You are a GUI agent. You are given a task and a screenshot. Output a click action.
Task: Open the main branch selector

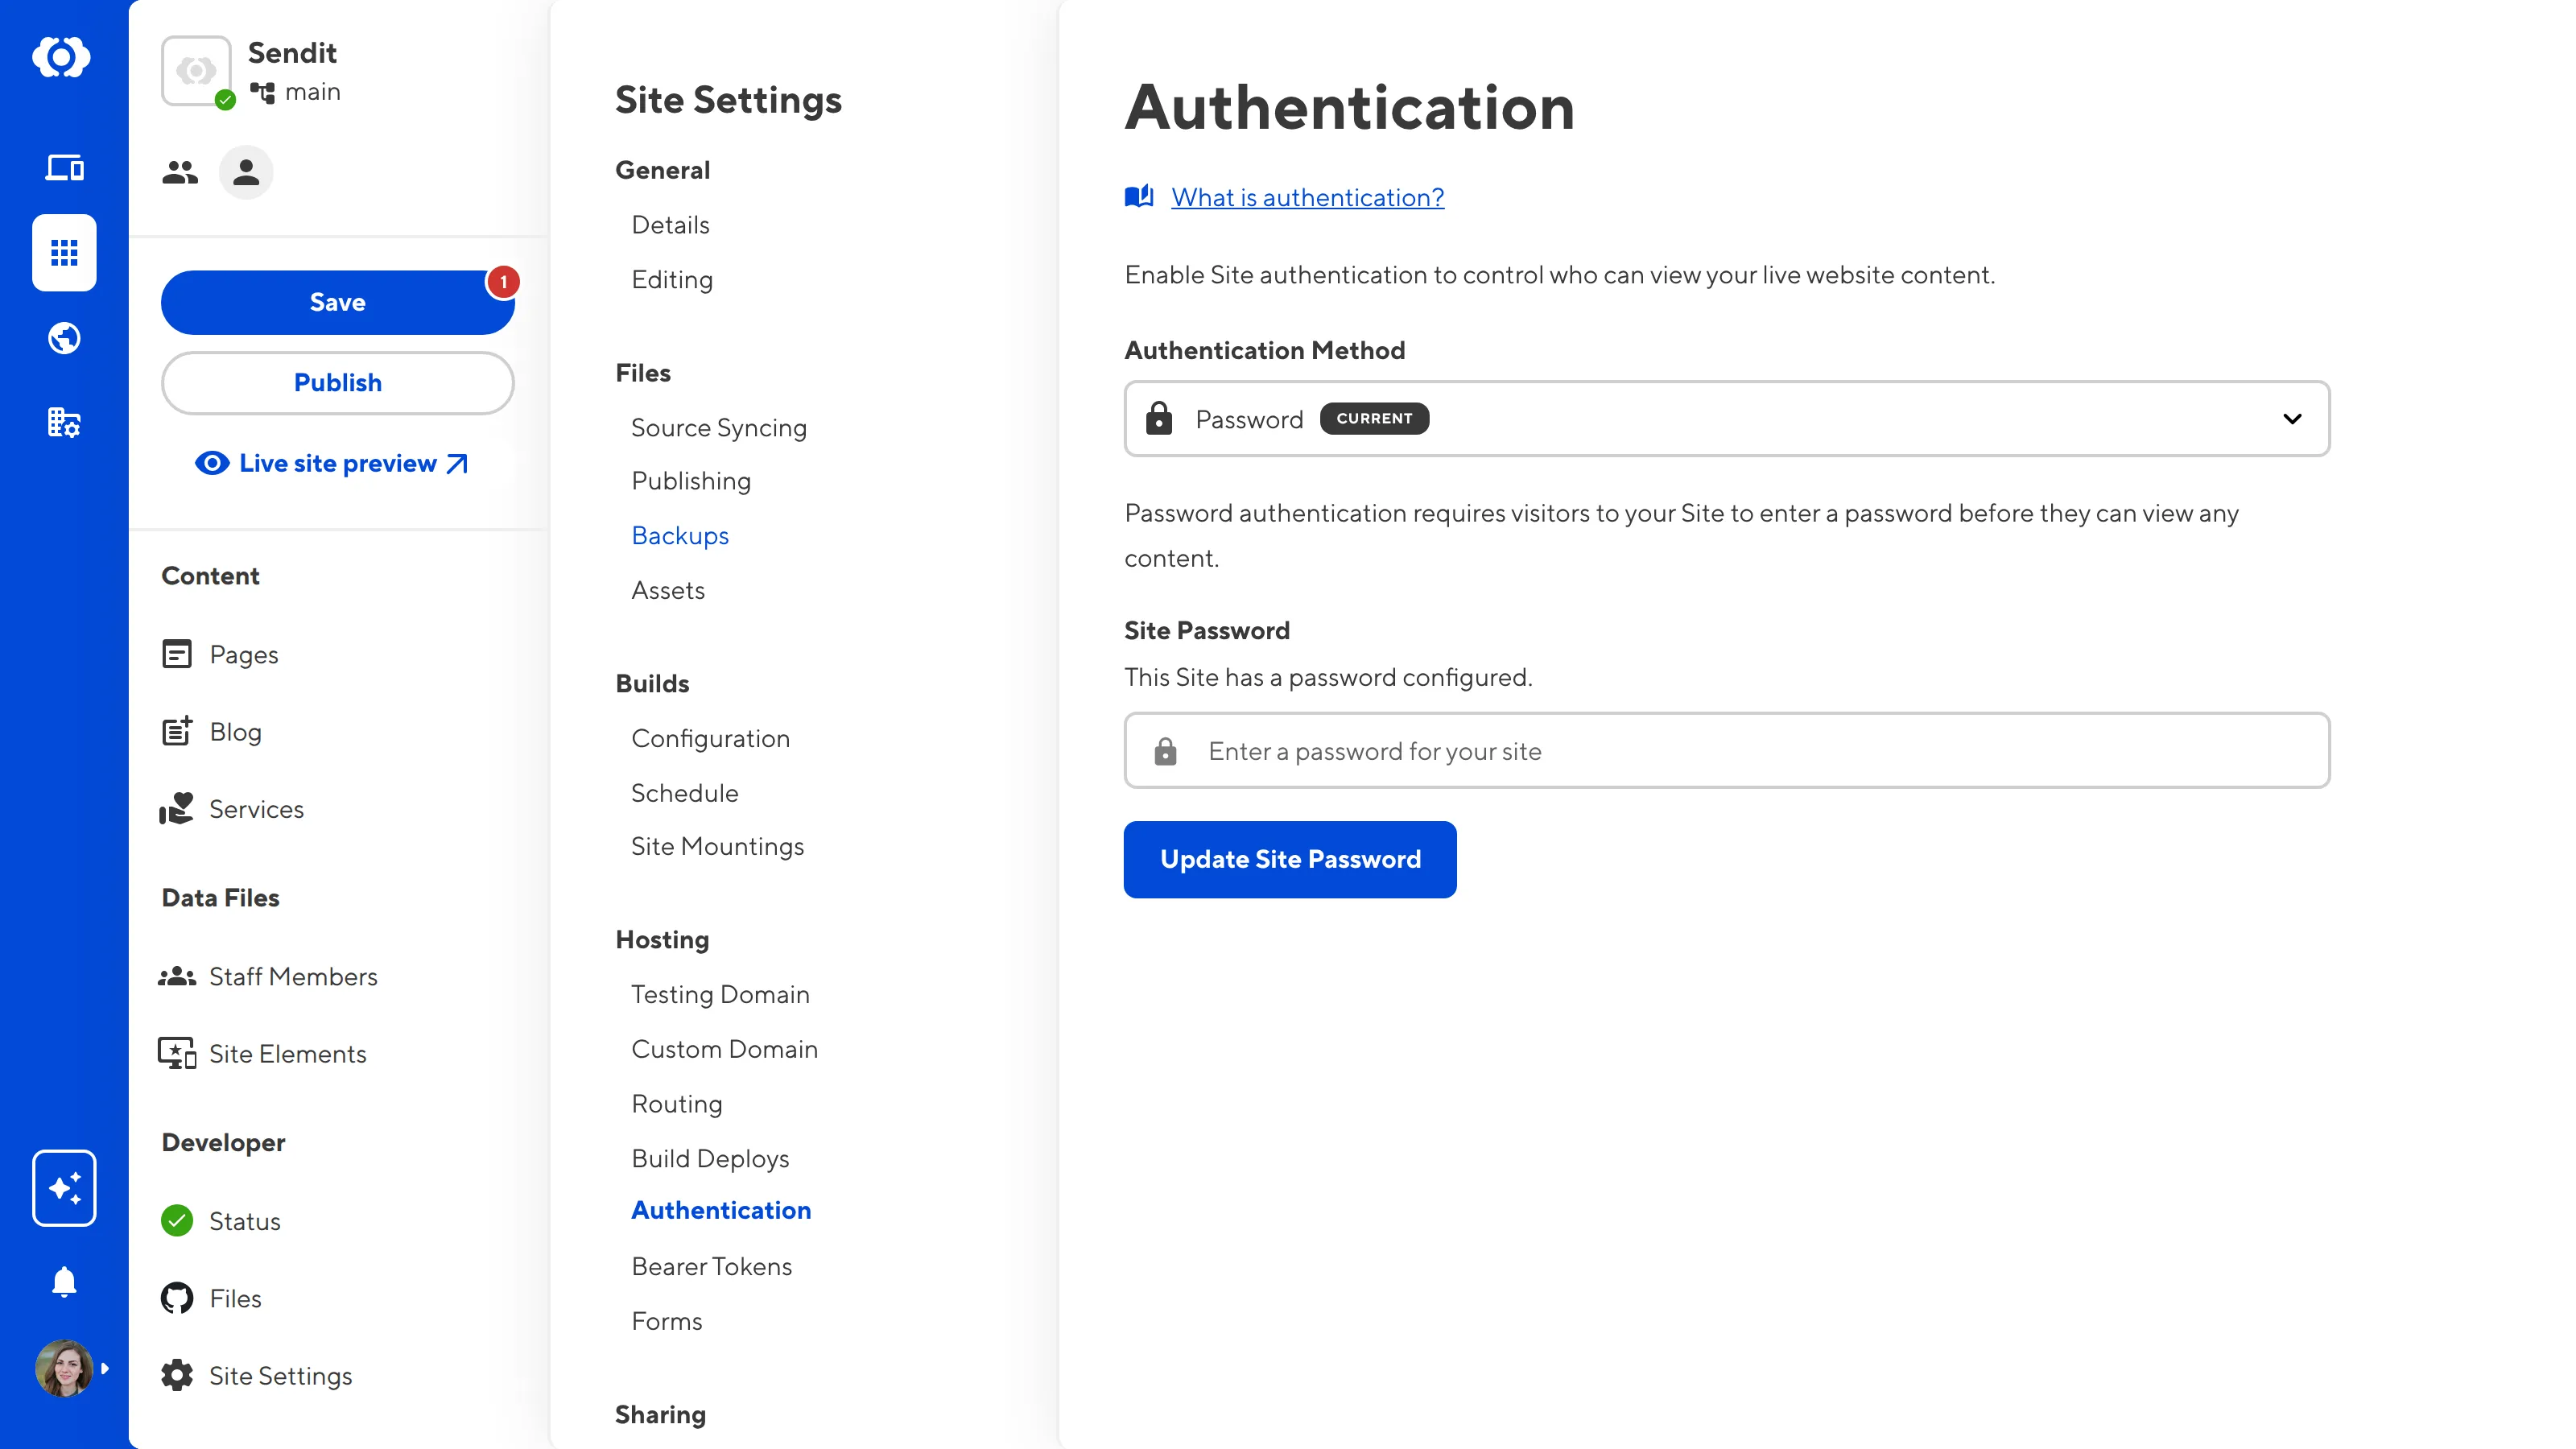(296, 92)
